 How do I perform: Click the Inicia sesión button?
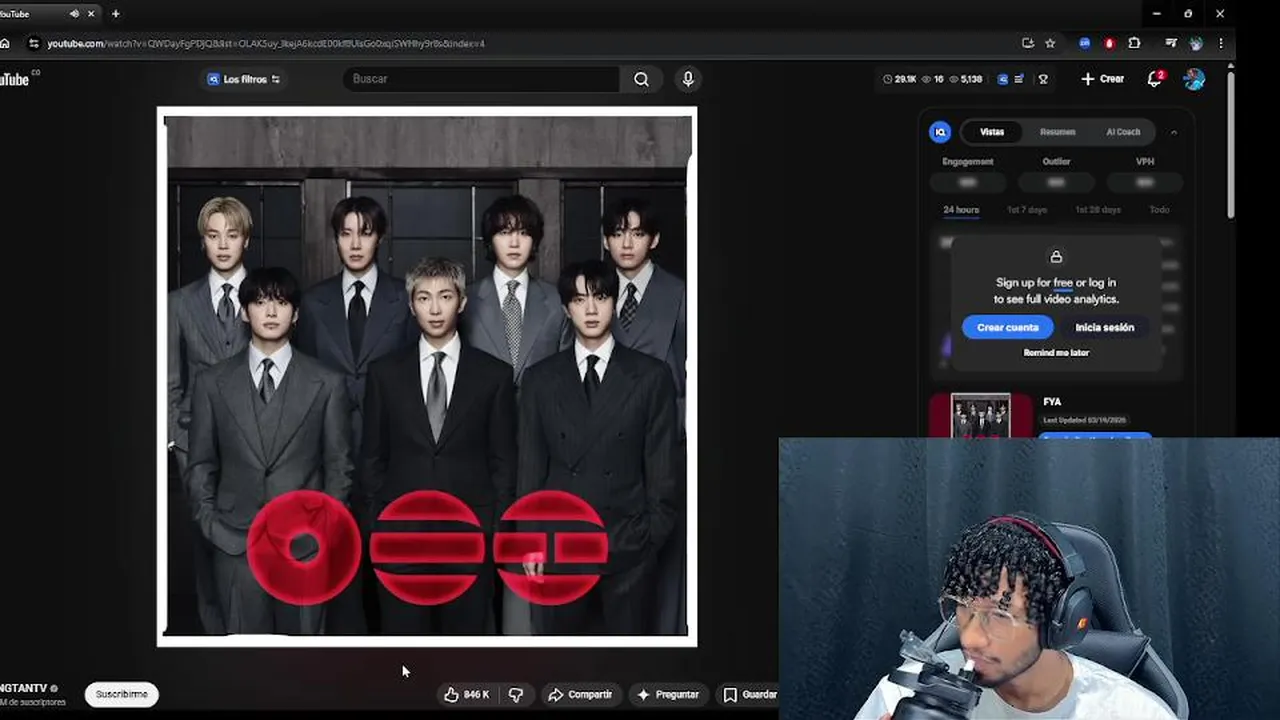1105,327
